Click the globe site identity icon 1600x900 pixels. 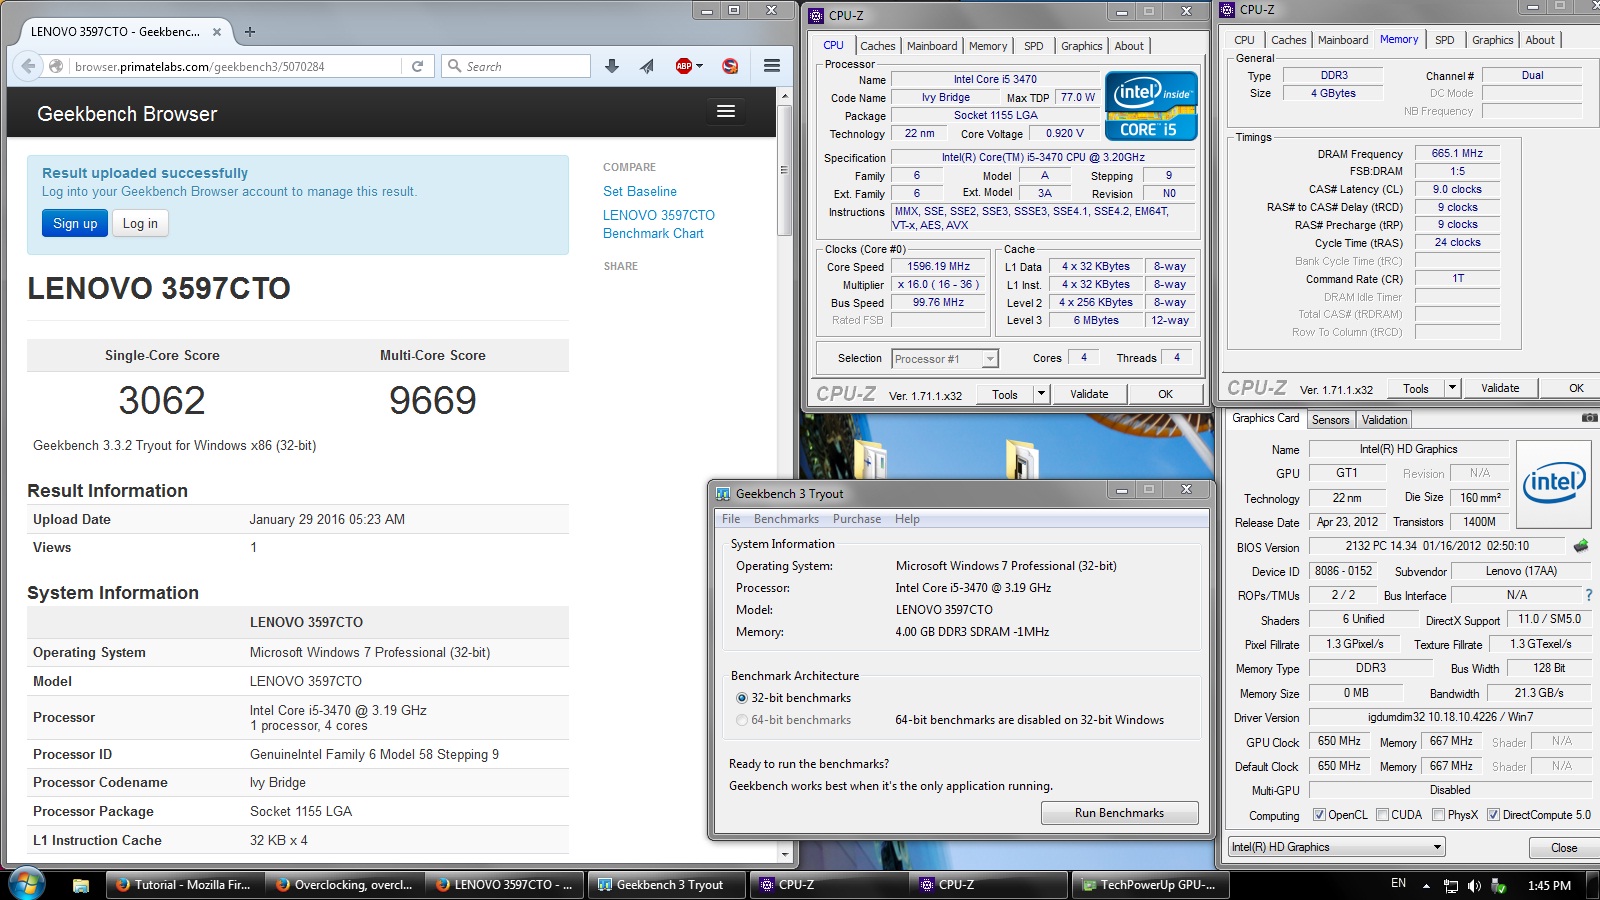pos(56,66)
